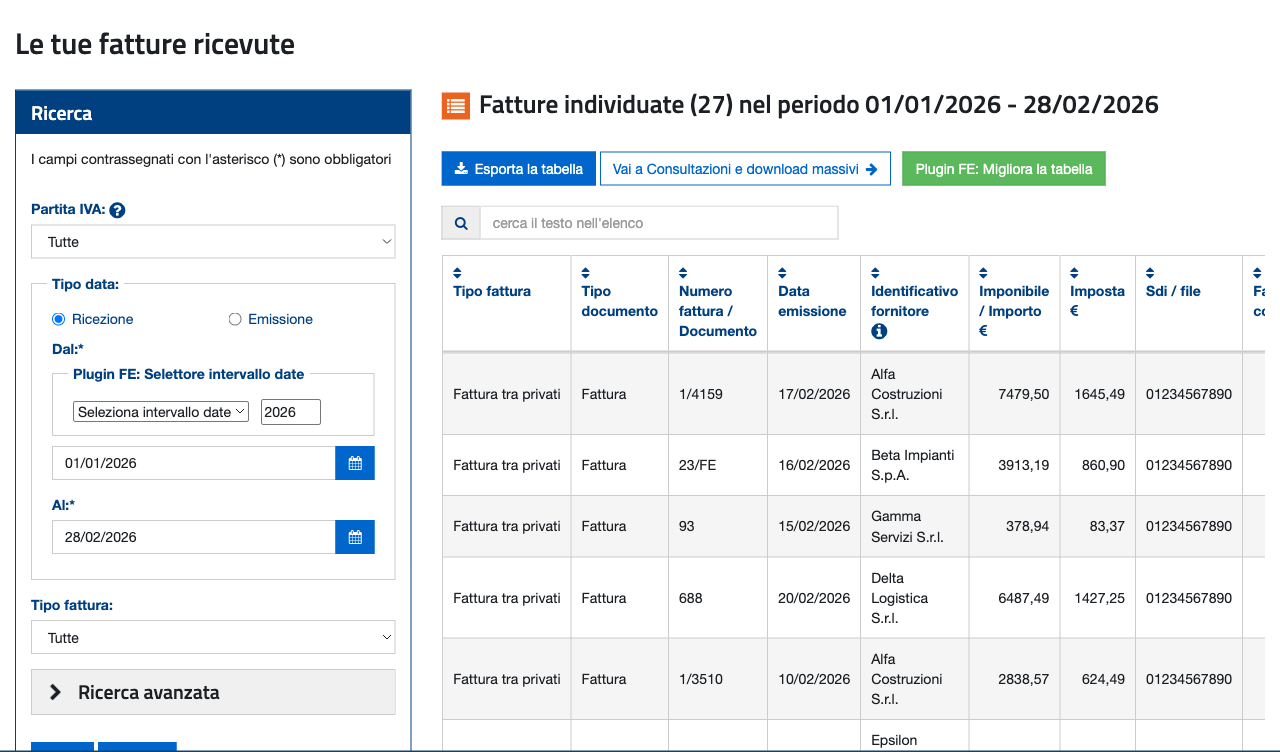Click the Esporta la tabella button
Screen dimensions: 1280x752
[x=519, y=169]
